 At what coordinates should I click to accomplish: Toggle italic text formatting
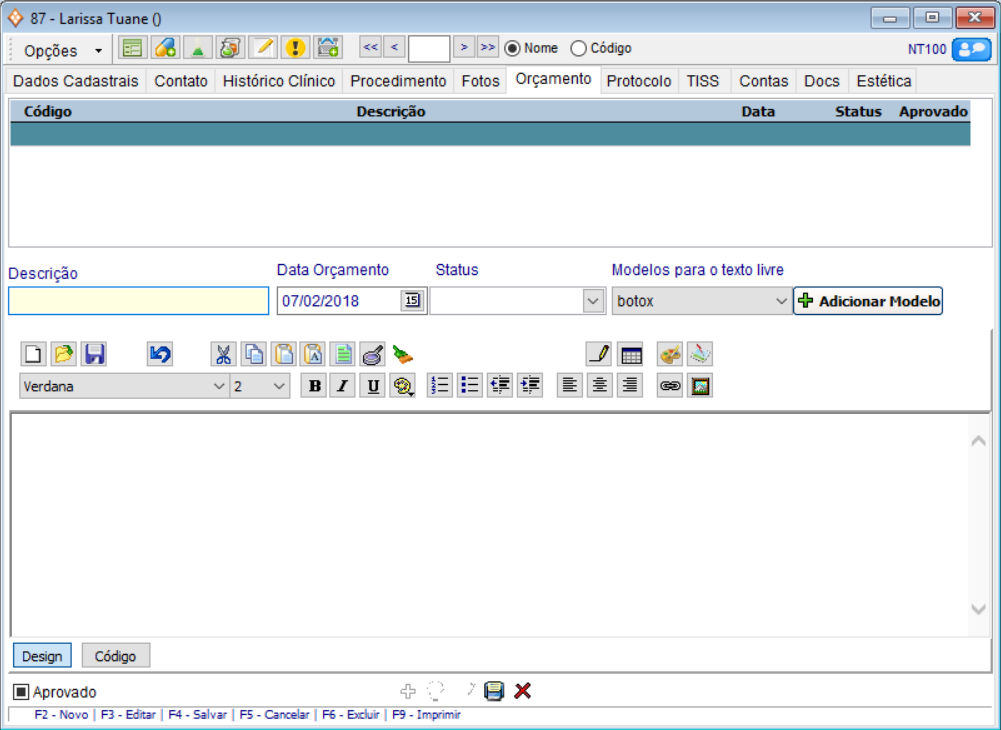pos(343,386)
